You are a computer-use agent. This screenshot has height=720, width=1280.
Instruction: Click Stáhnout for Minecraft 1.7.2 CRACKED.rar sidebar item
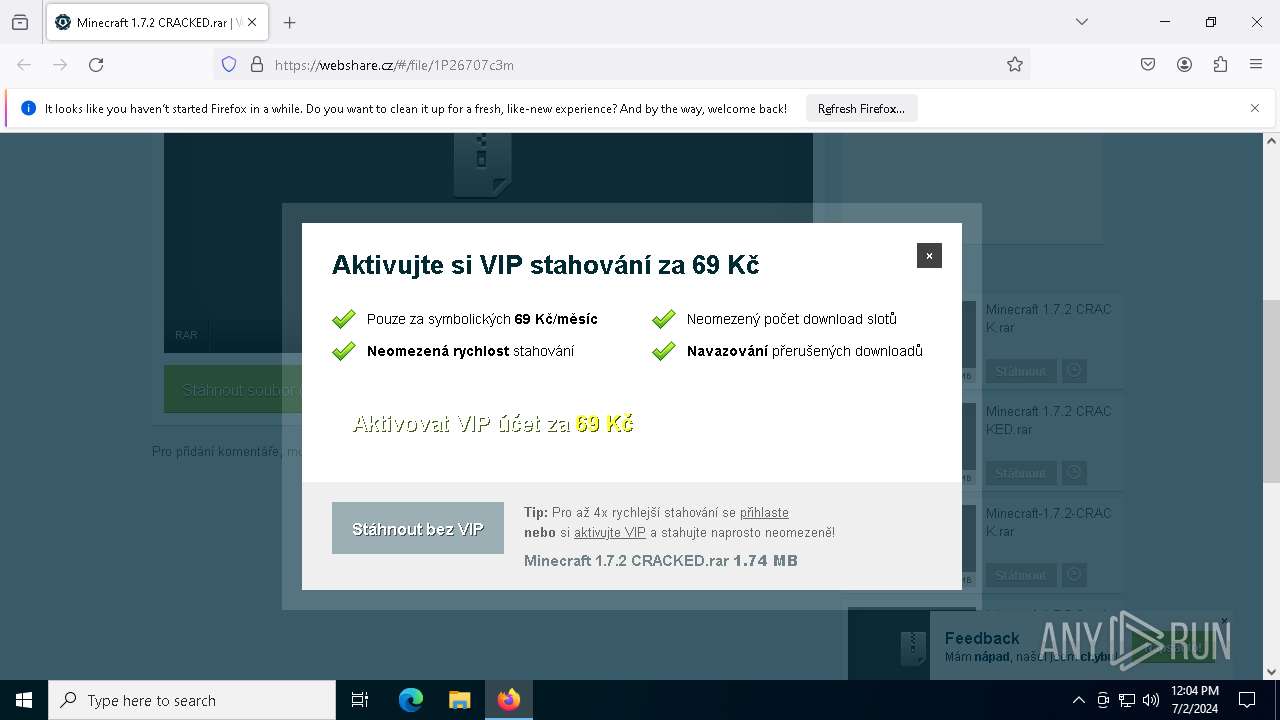(1020, 473)
